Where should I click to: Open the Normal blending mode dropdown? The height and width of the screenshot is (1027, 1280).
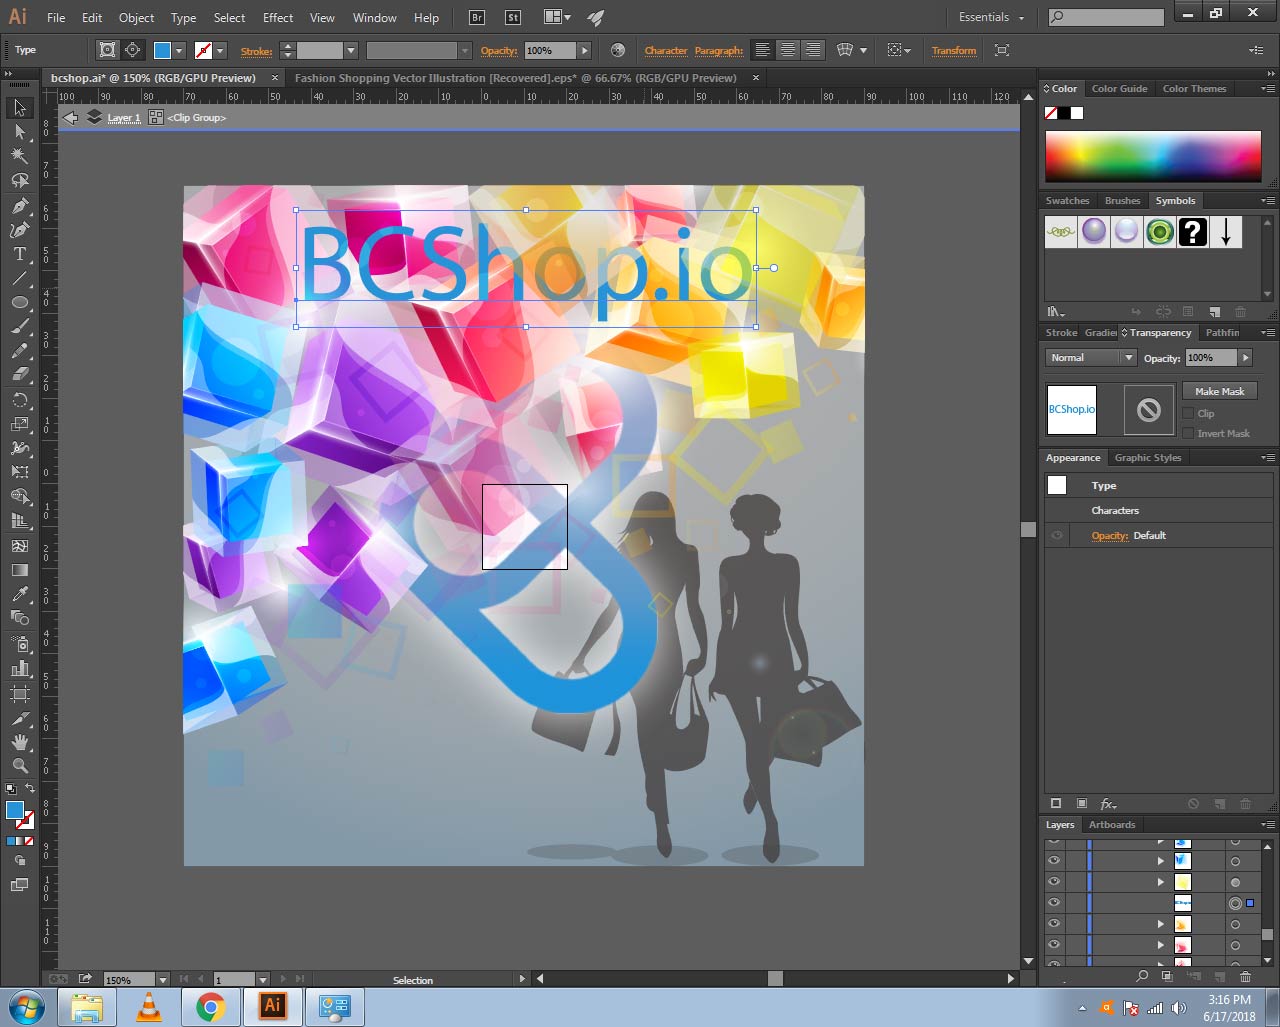(x=1090, y=358)
